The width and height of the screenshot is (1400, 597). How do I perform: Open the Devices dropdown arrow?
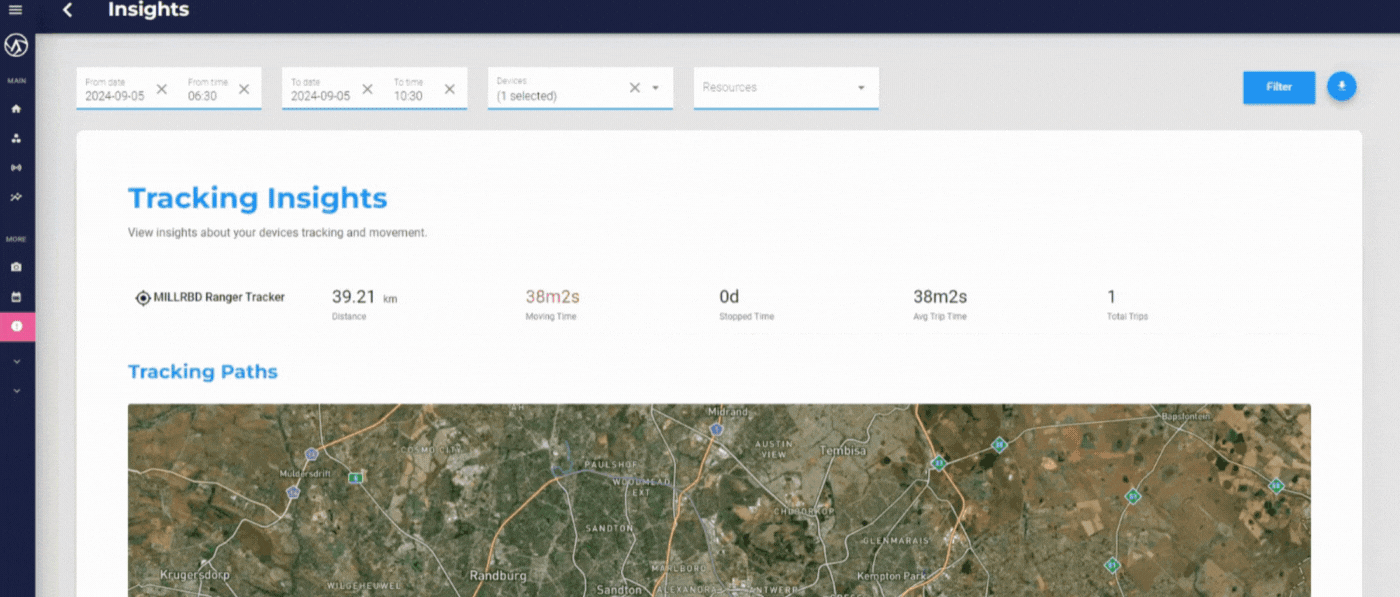tap(656, 88)
